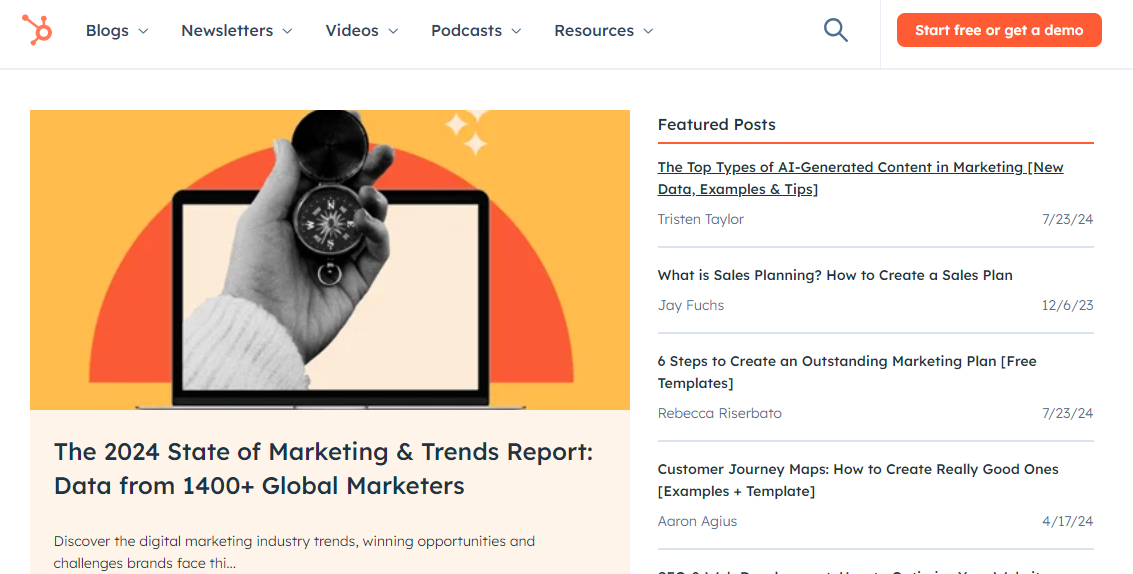Select the Featured Posts heading
The height and width of the screenshot is (574, 1133).
pyautogui.click(x=716, y=124)
